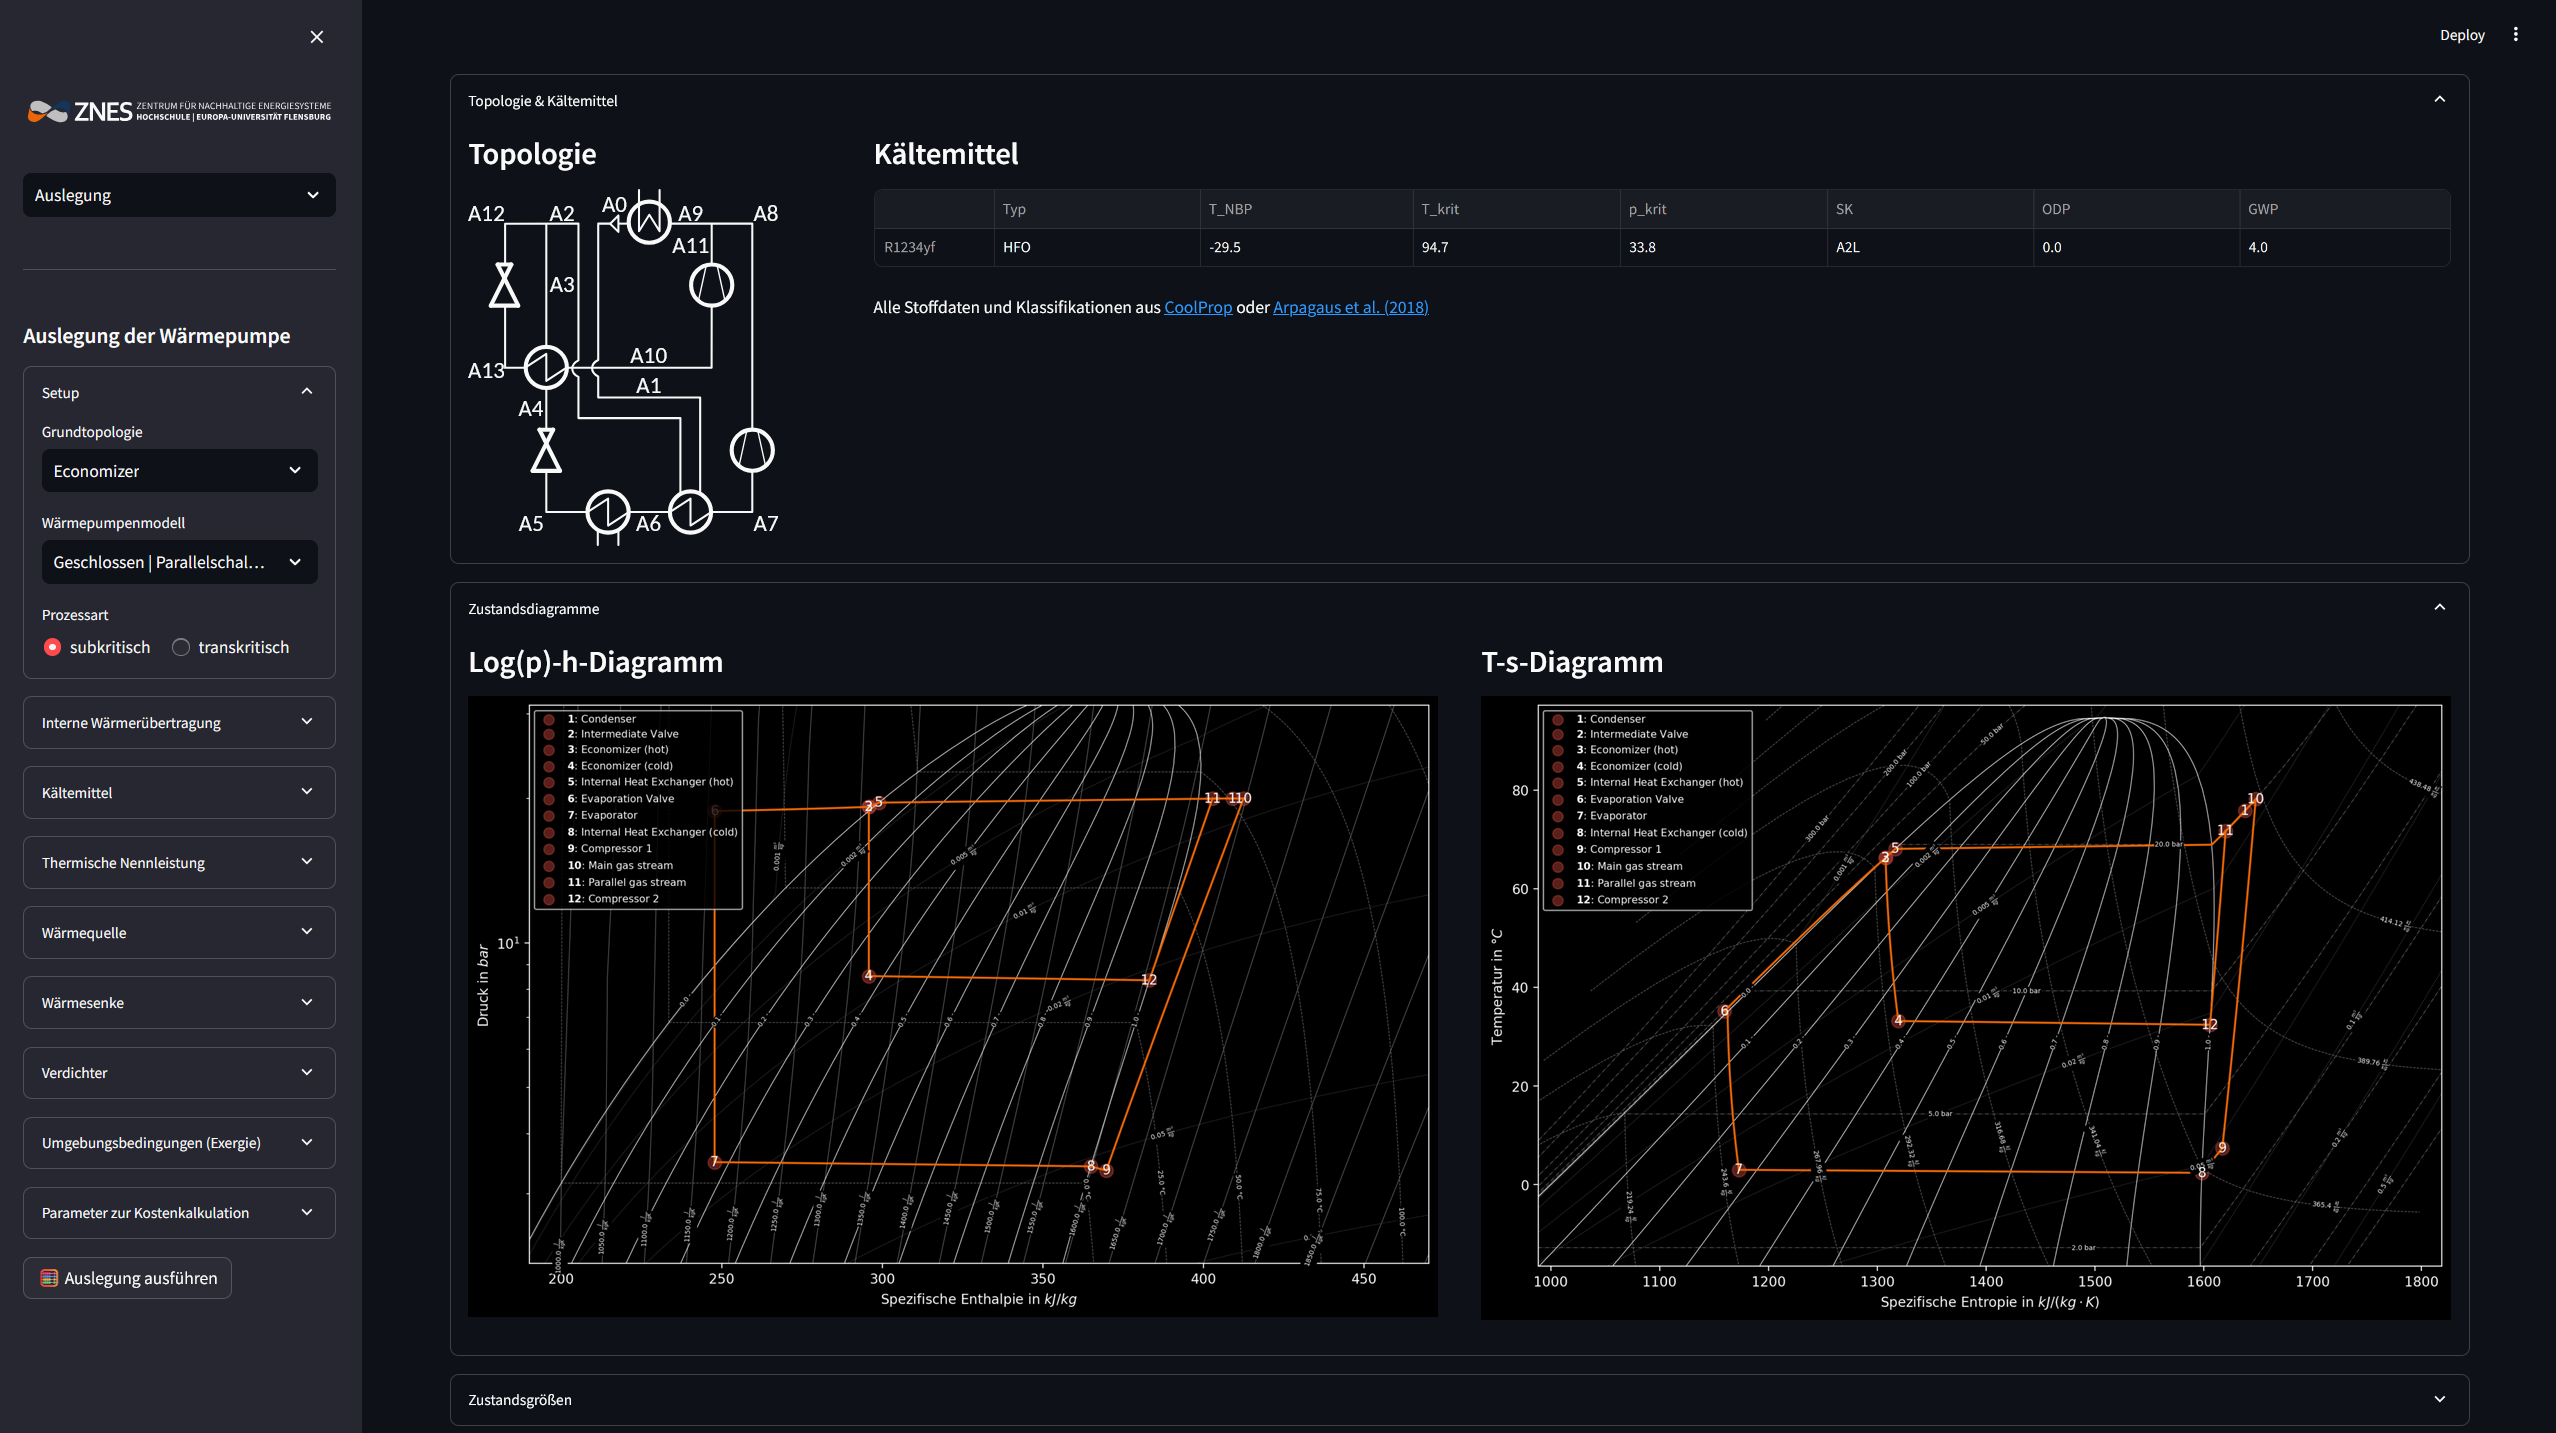
Task: Click the Deploy button
Action: pos(2462,34)
